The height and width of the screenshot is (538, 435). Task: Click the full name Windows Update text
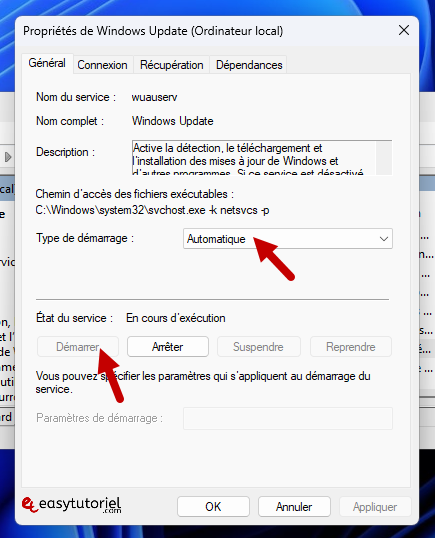point(173,121)
